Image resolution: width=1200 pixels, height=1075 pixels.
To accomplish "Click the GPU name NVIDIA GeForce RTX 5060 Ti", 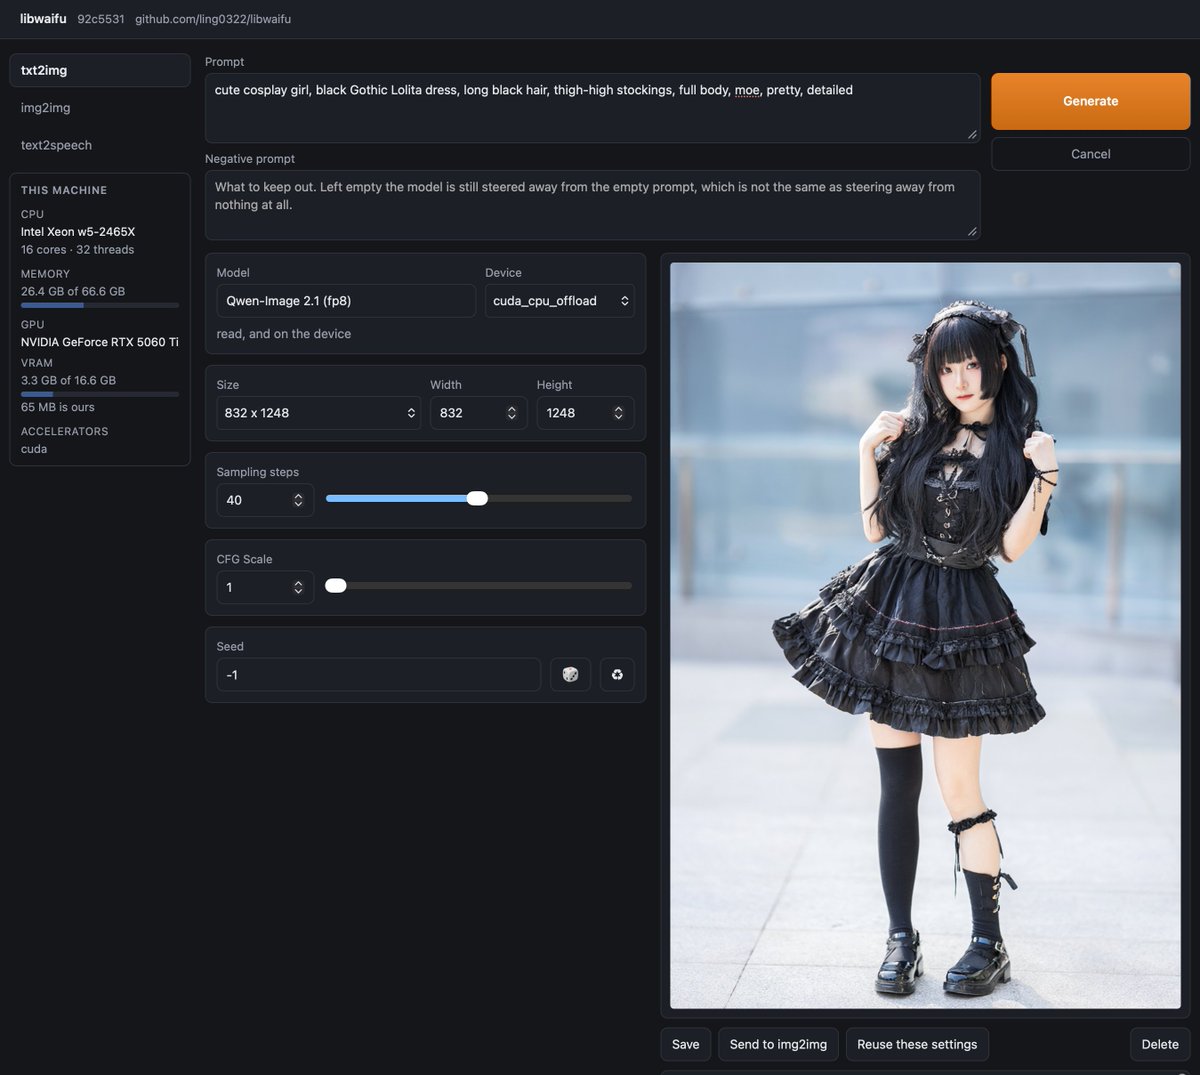I will pos(100,342).
